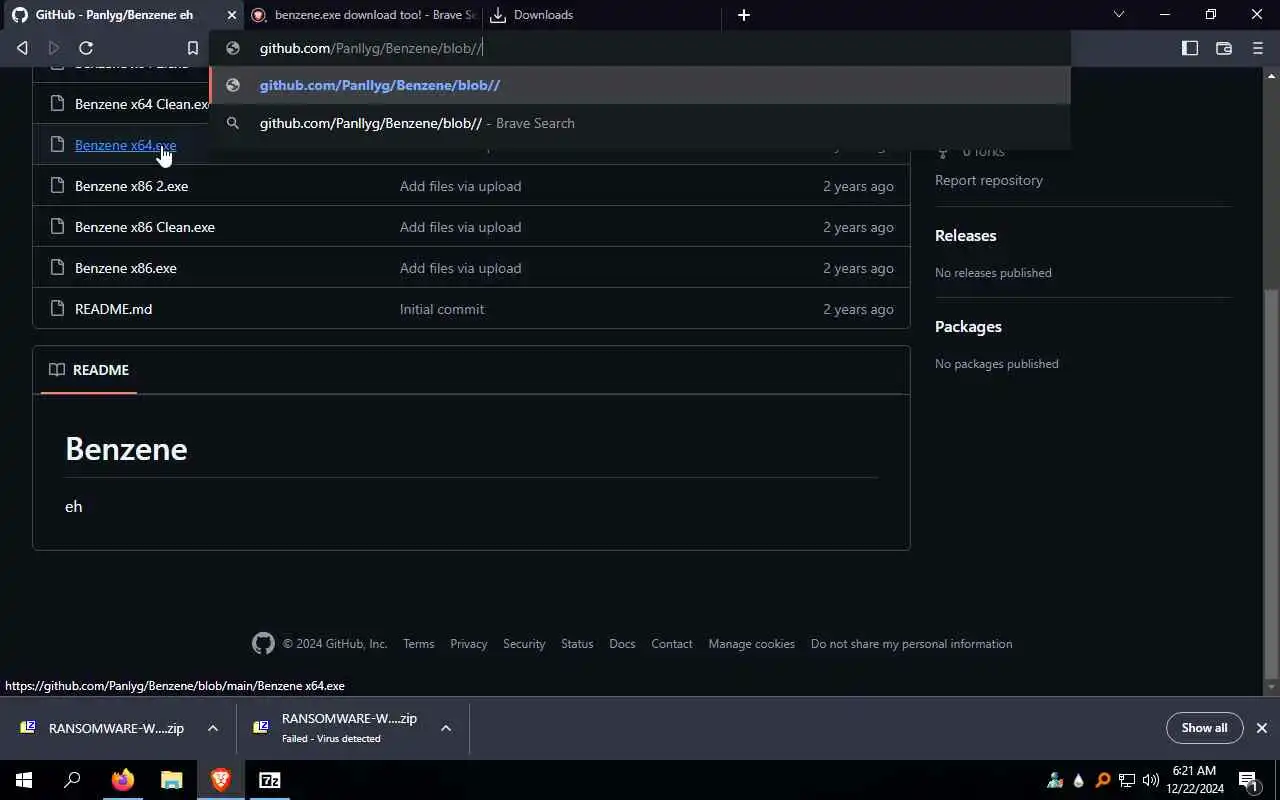1280x800 pixels.
Task: Click Do not share my personal information
Action: 912,644
